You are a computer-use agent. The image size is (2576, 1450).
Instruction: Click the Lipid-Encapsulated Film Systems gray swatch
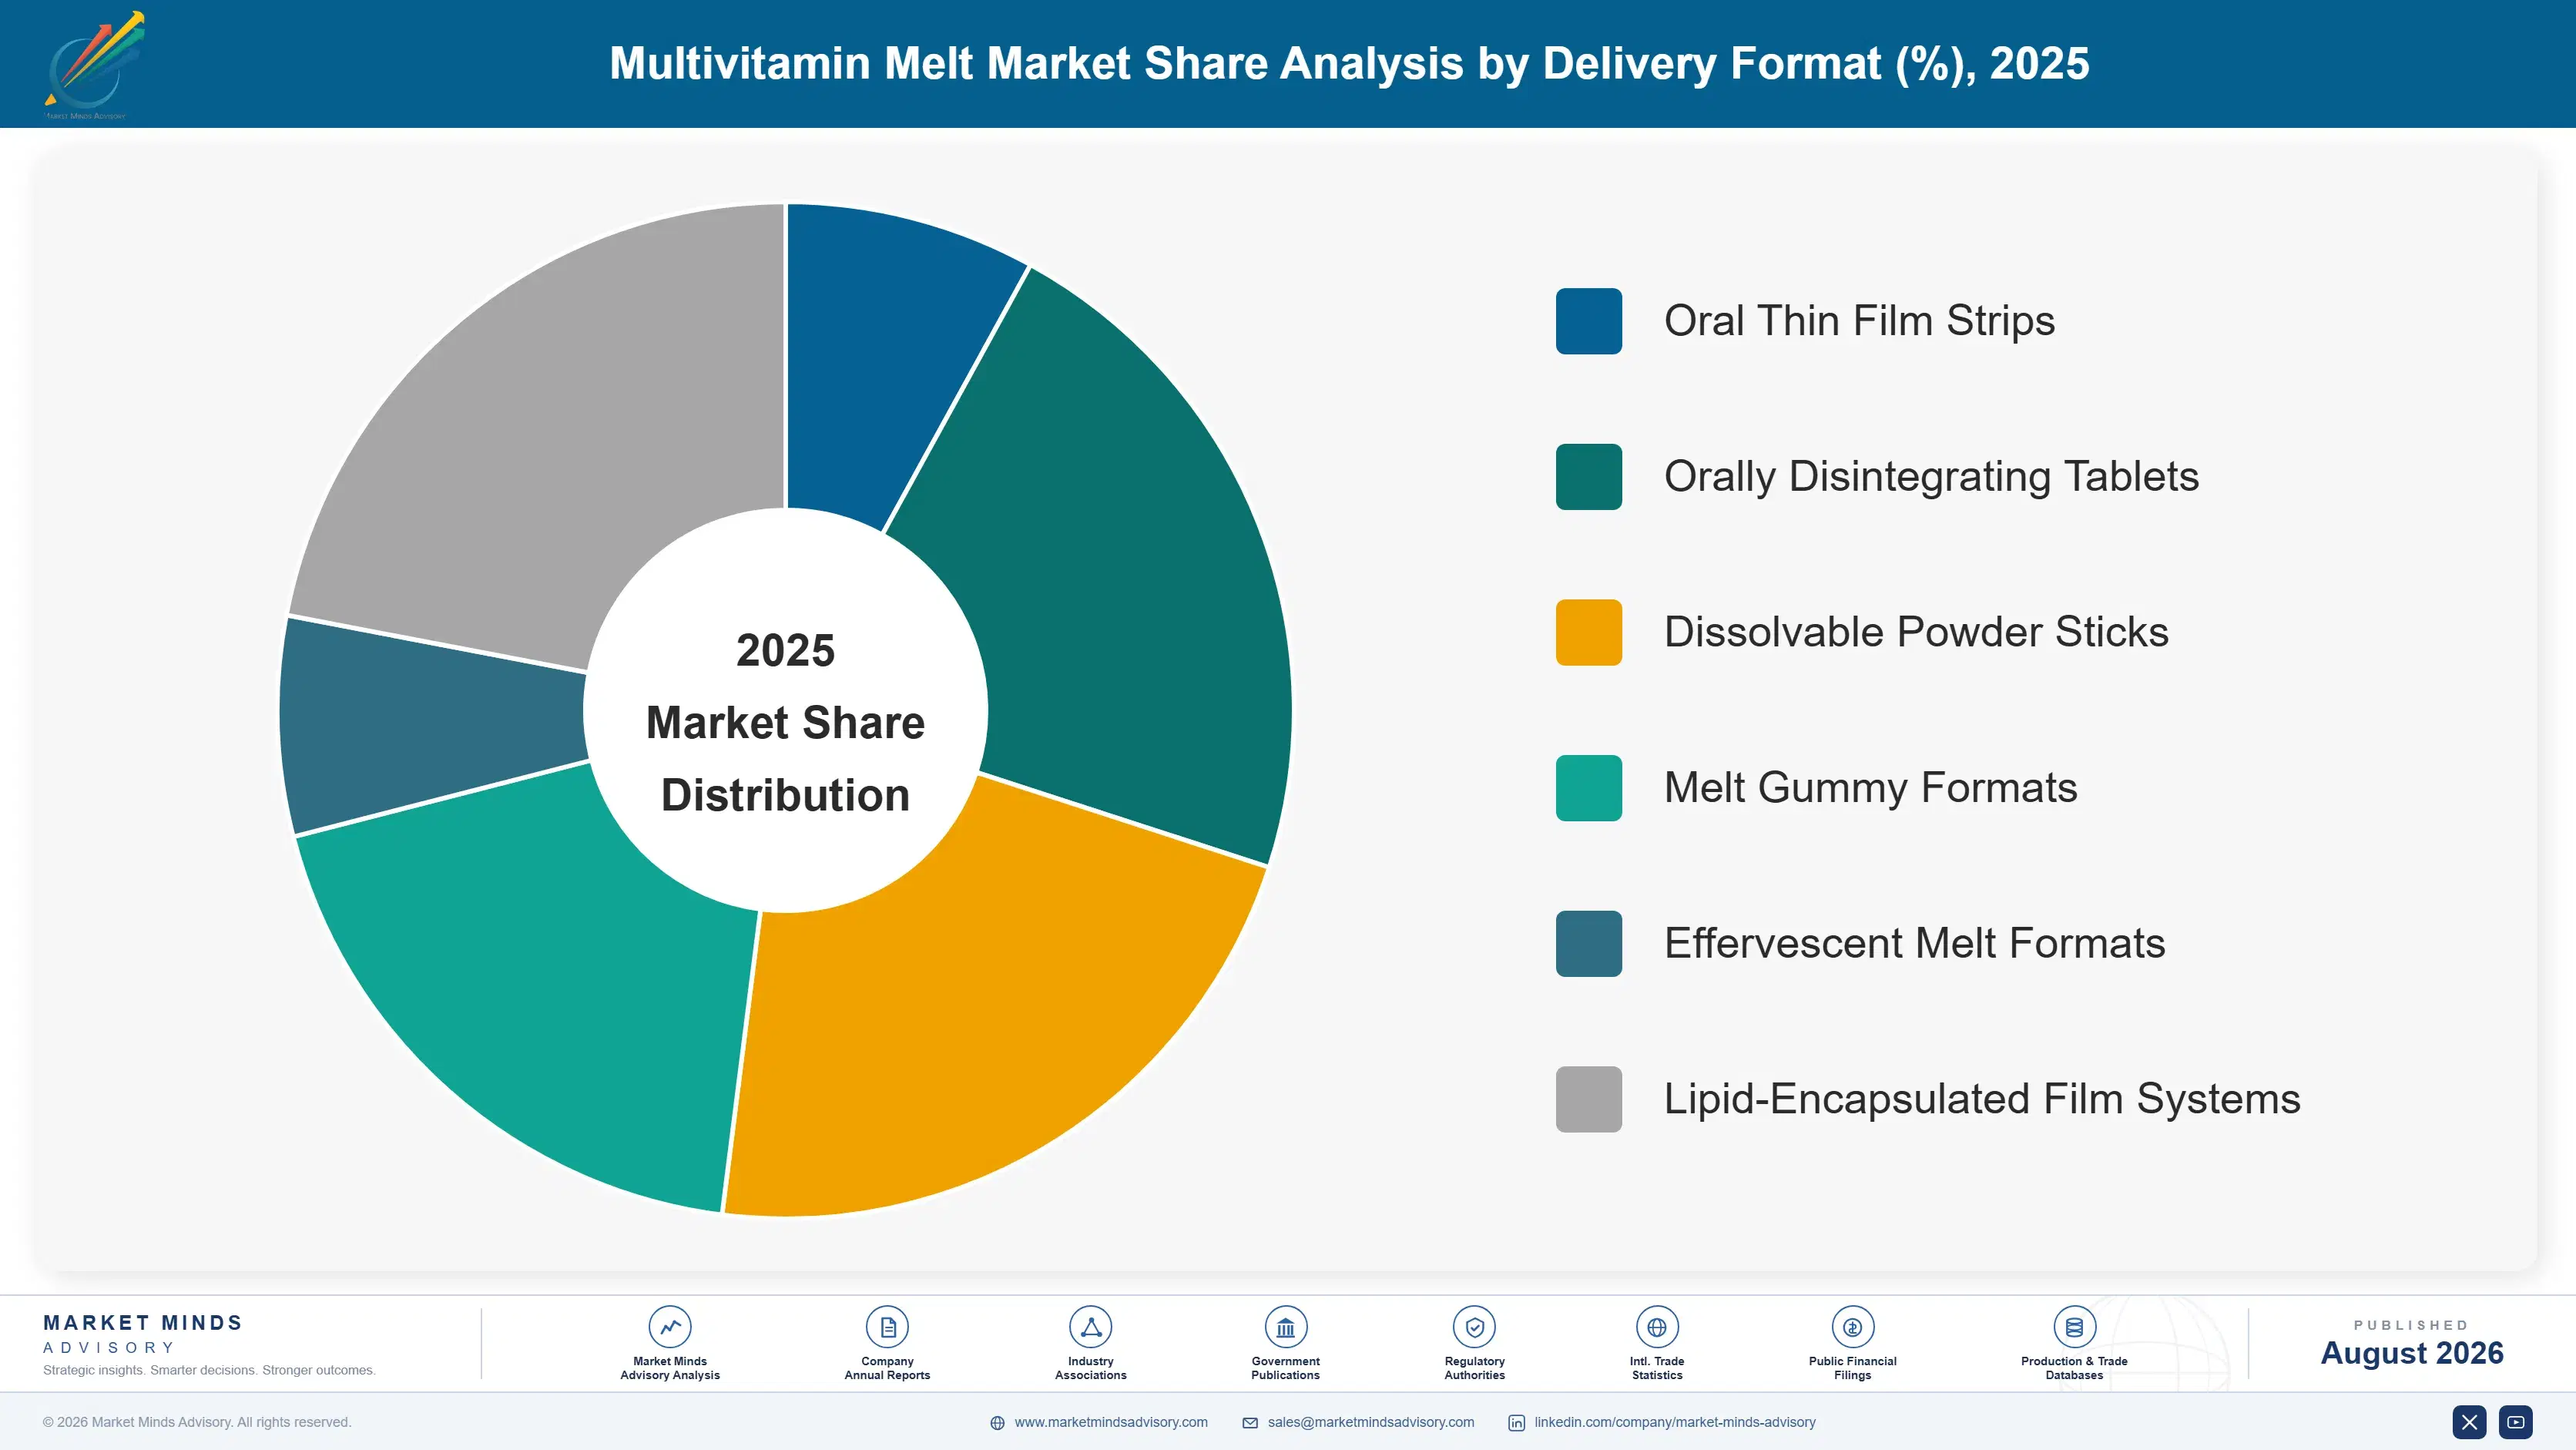tap(1588, 1099)
